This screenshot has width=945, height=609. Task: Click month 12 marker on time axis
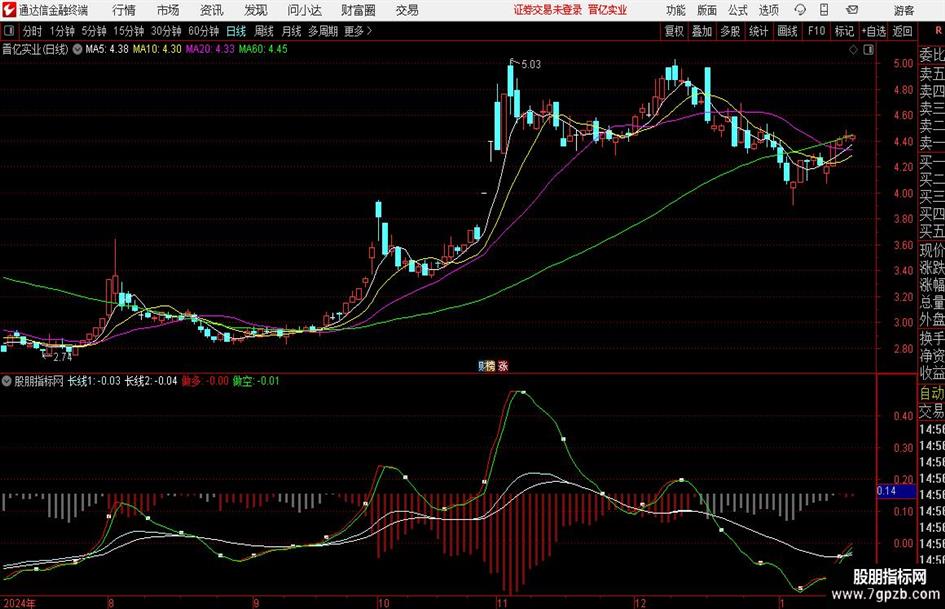[x=640, y=603]
